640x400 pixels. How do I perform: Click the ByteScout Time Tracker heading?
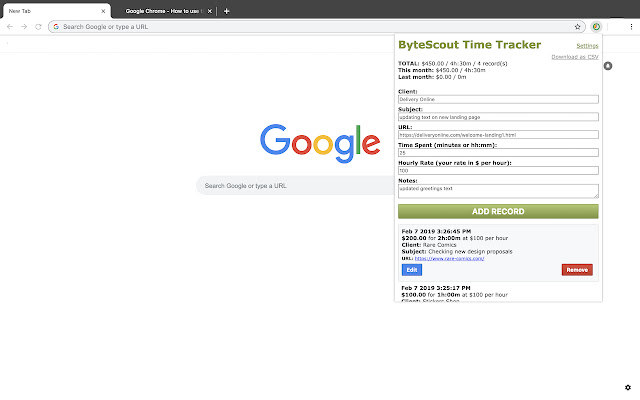tap(469, 44)
